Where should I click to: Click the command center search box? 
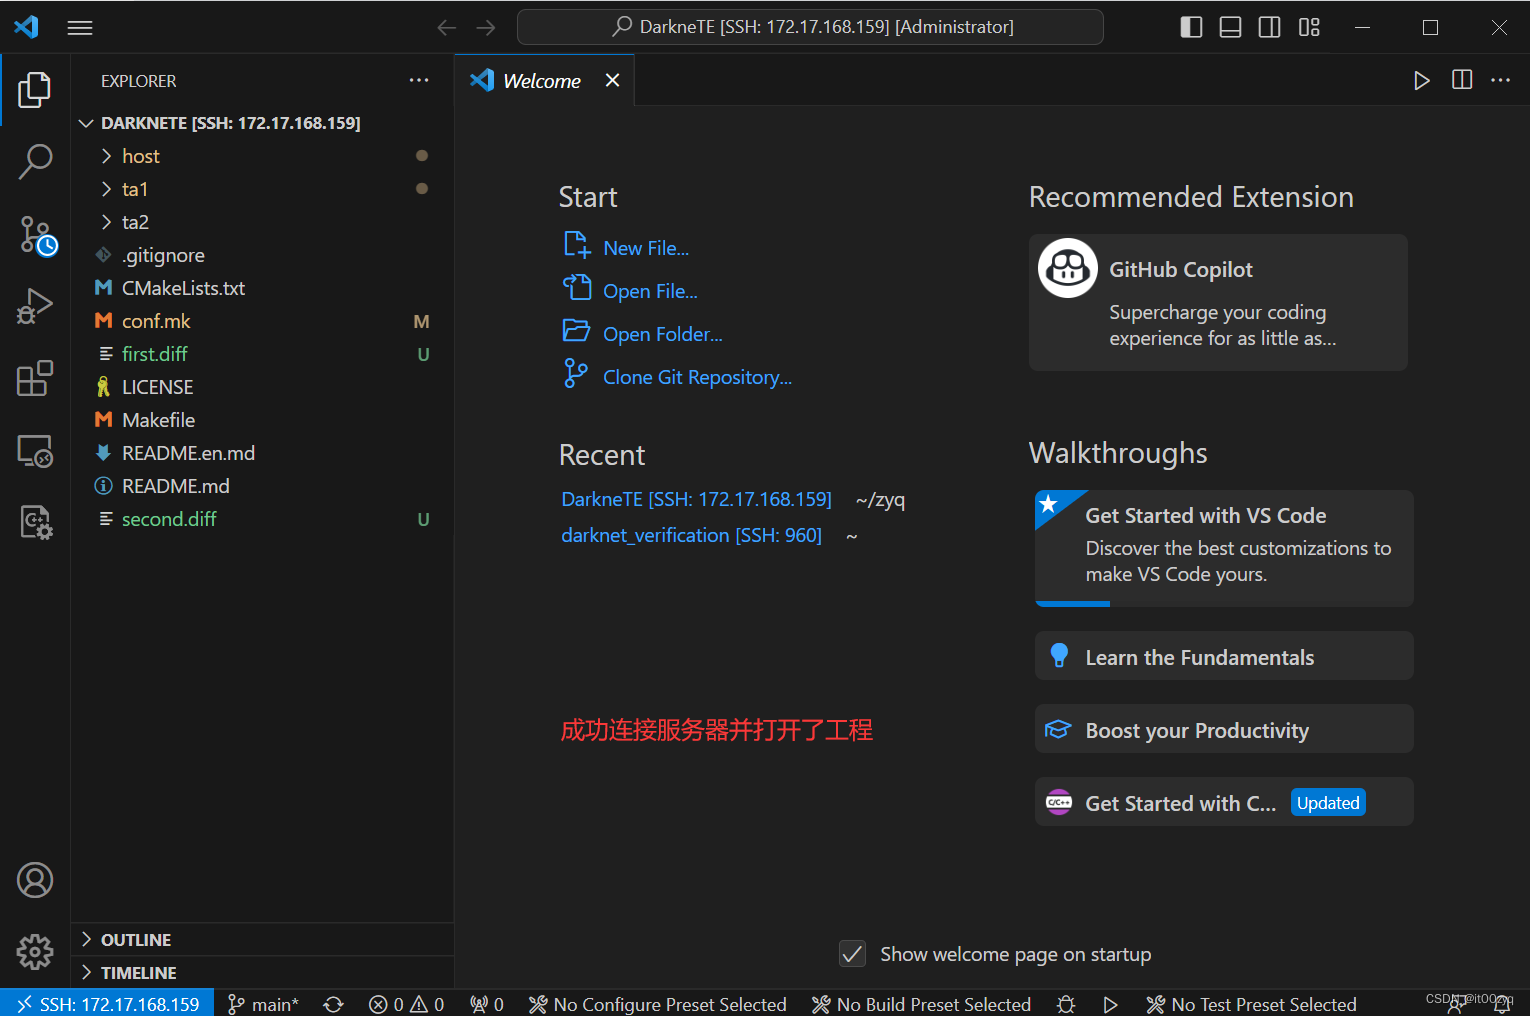810,27
